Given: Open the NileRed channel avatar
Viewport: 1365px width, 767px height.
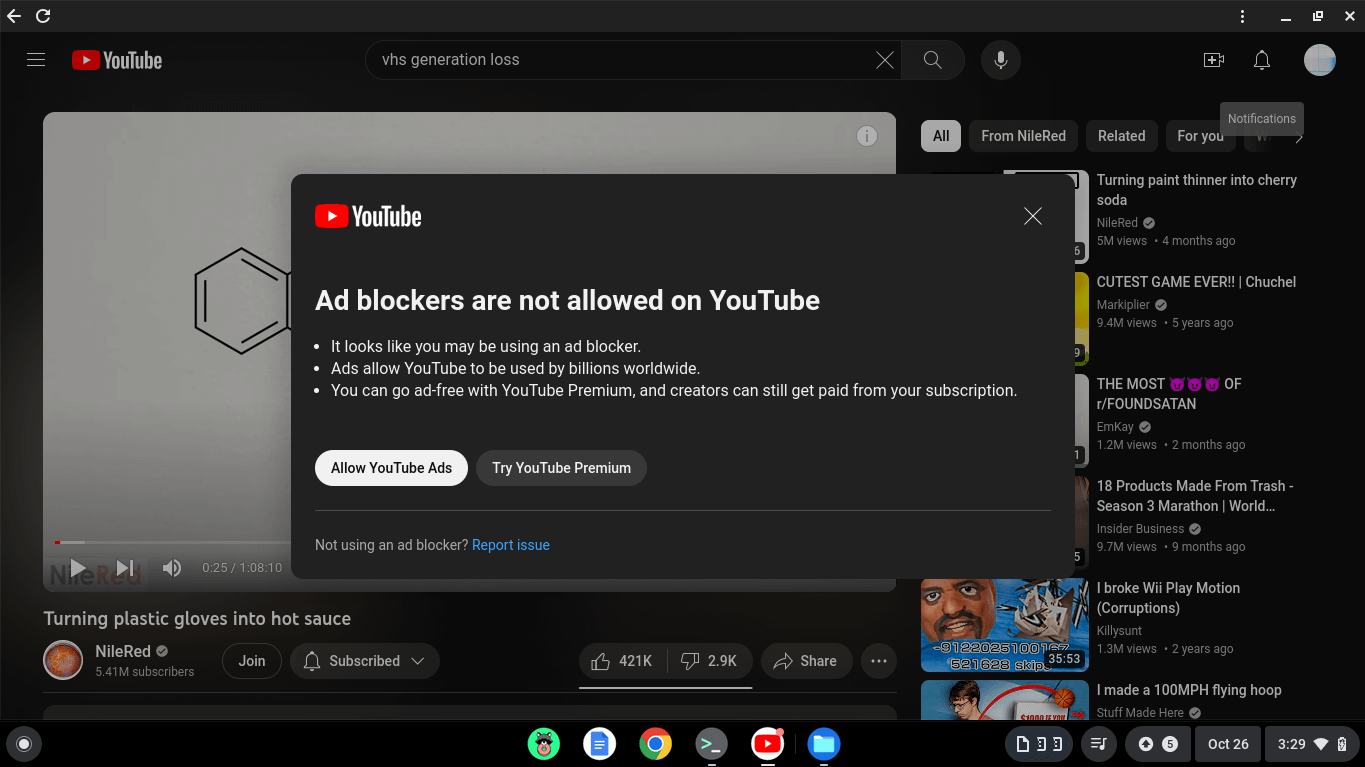Looking at the screenshot, I should click(x=63, y=660).
